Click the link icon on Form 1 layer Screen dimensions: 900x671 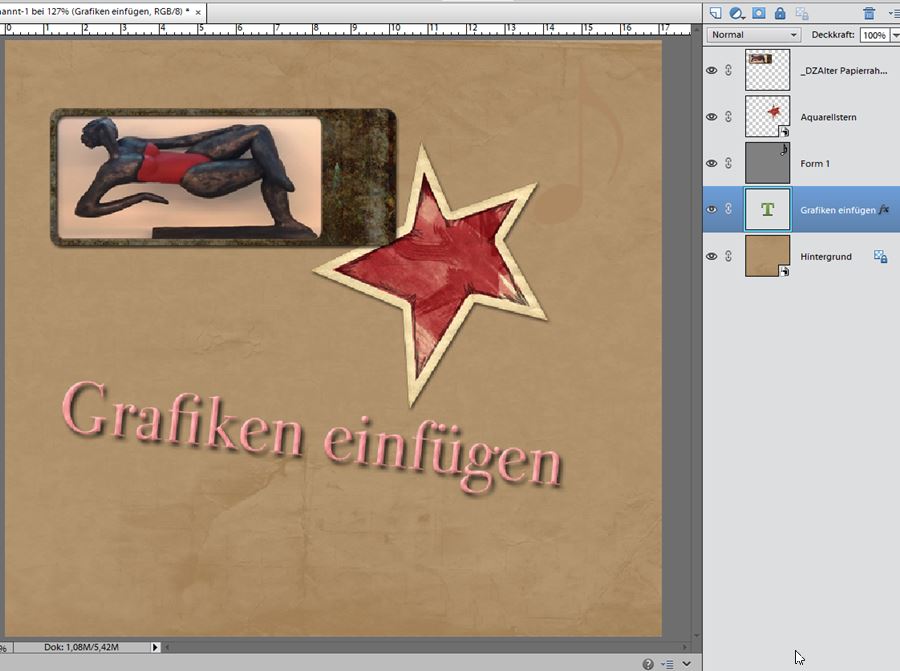pos(728,163)
